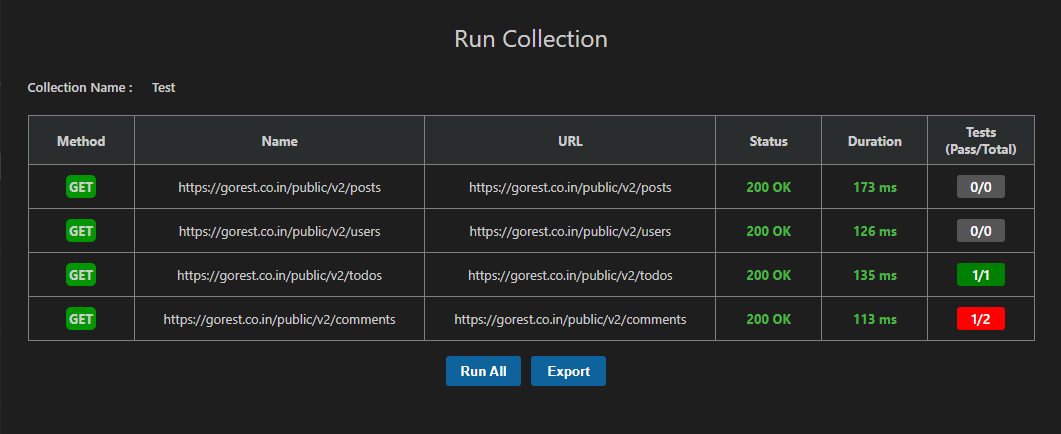
Task: Click GET badge in the comments row
Action: (x=81, y=319)
